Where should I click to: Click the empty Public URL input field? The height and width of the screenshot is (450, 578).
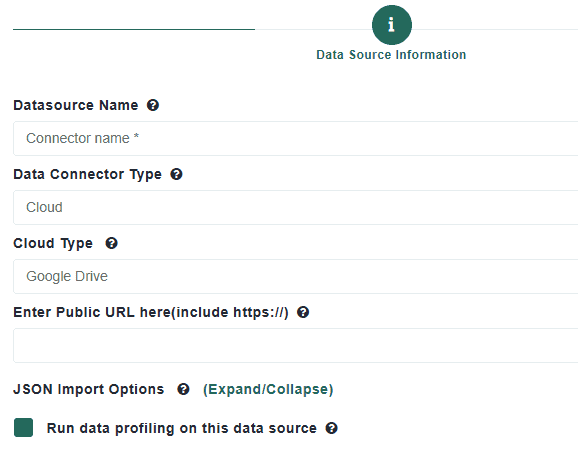click(296, 346)
